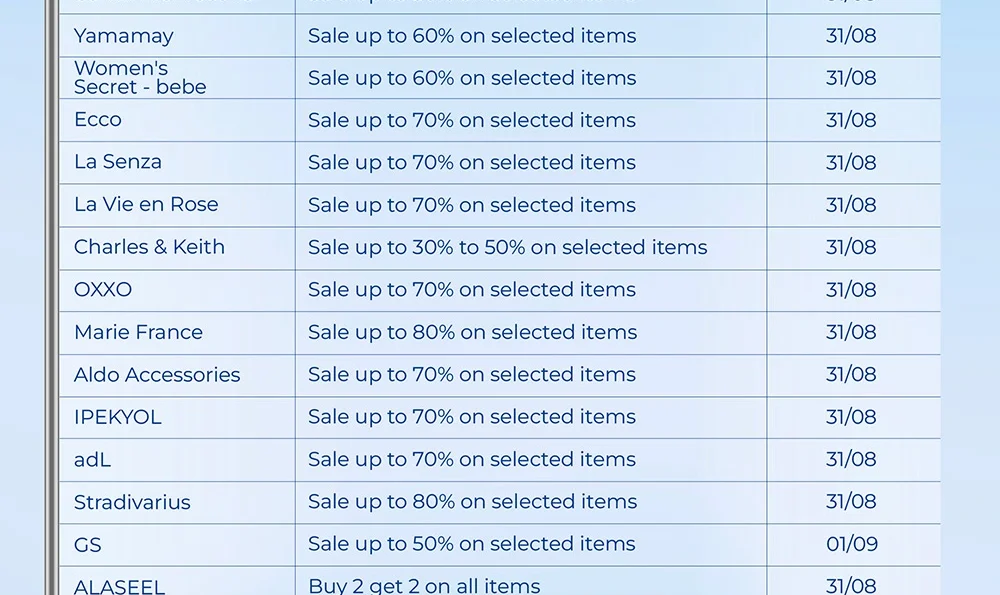Select the Stradivarius 80% sale offer
Screen dimensions: 1000x595
tap(471, 502)
